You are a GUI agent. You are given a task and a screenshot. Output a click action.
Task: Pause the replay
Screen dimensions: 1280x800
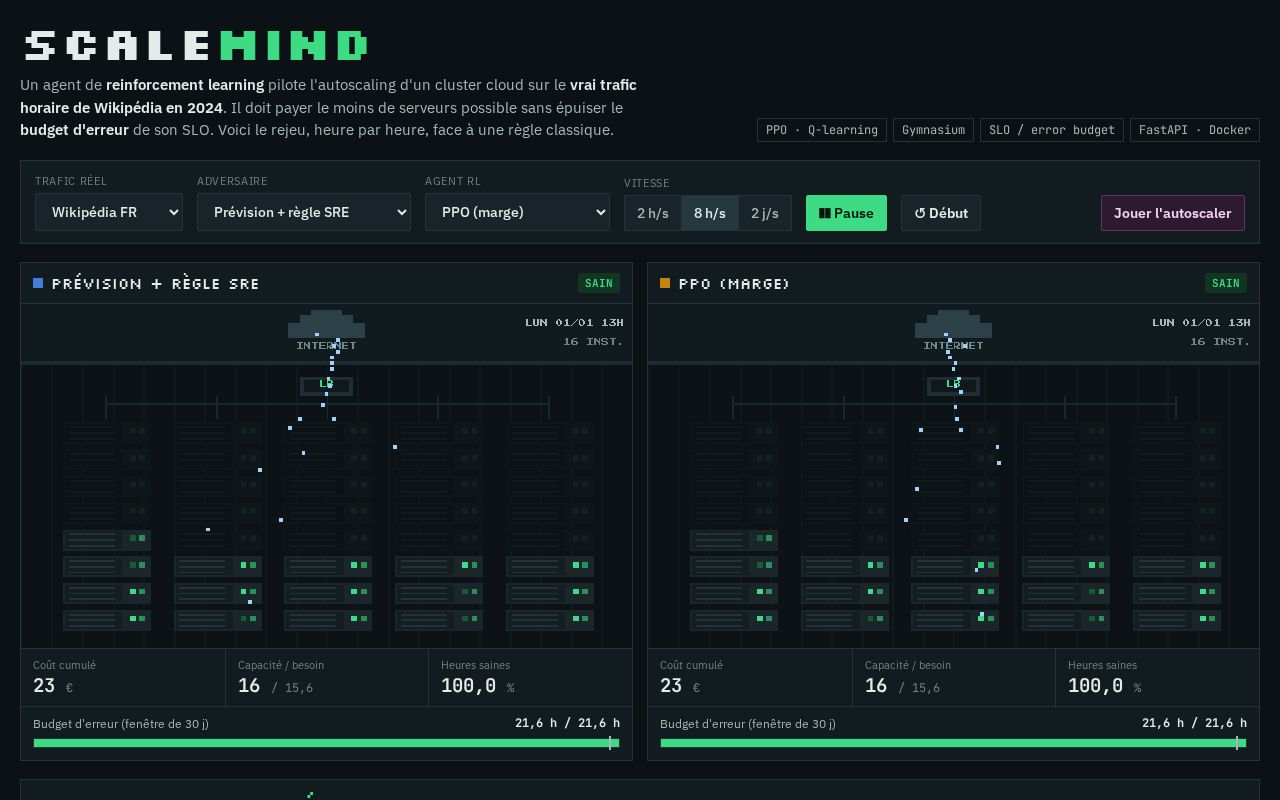pos(846,213)
